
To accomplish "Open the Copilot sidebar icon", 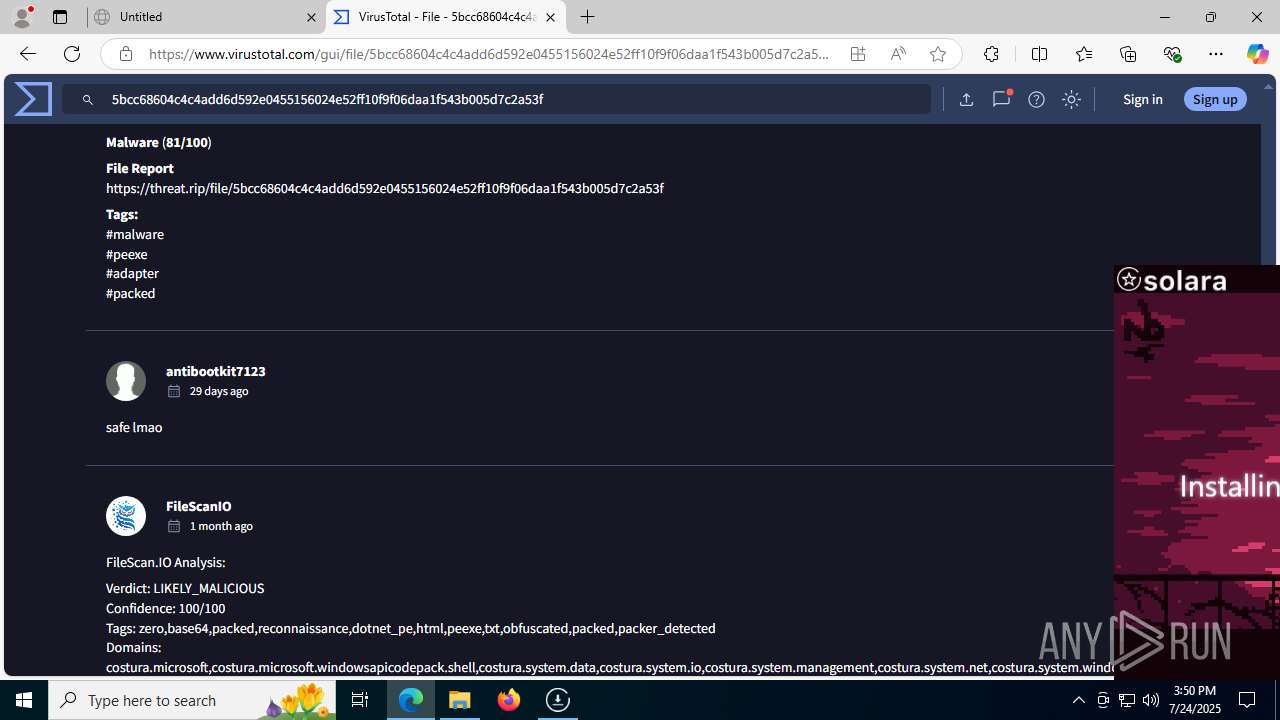I will click(x=1257, y=54).
